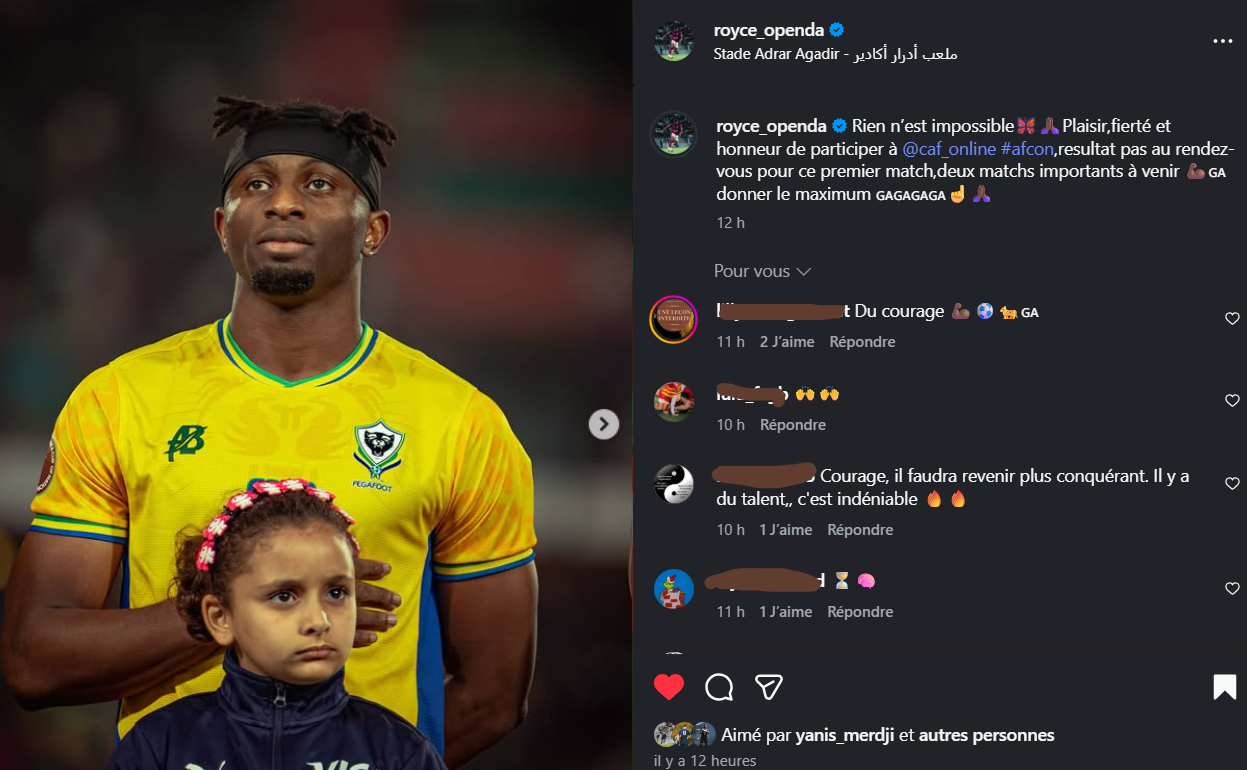
Task: Go to next photo with arrow button
Action: [x=603, y=425]
